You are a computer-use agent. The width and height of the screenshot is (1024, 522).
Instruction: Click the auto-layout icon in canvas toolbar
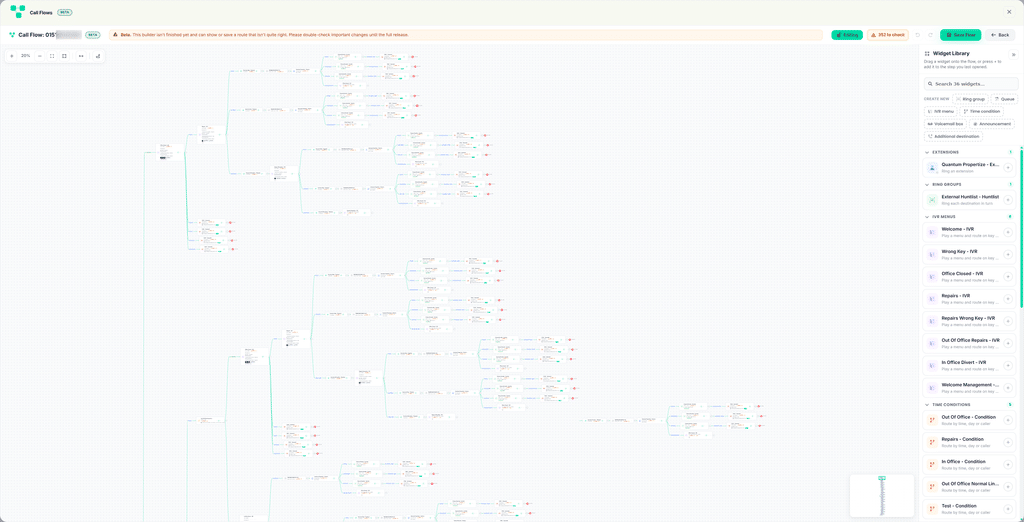[x=97, y=56]
